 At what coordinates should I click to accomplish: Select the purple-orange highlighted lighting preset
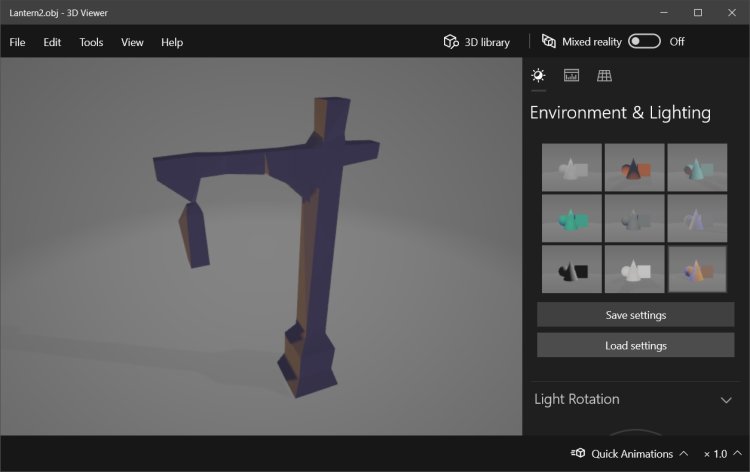coord(697,268)
